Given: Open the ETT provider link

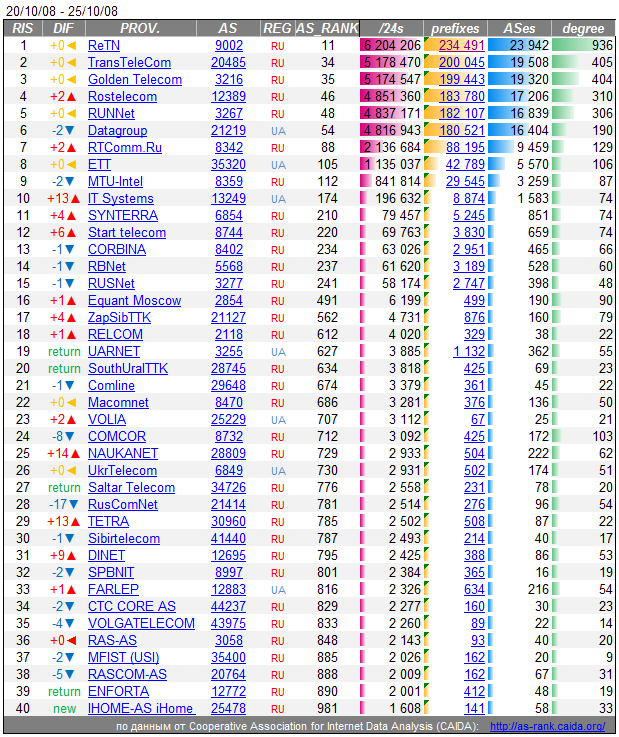Looking at the screenshot, I should [99, 165].
